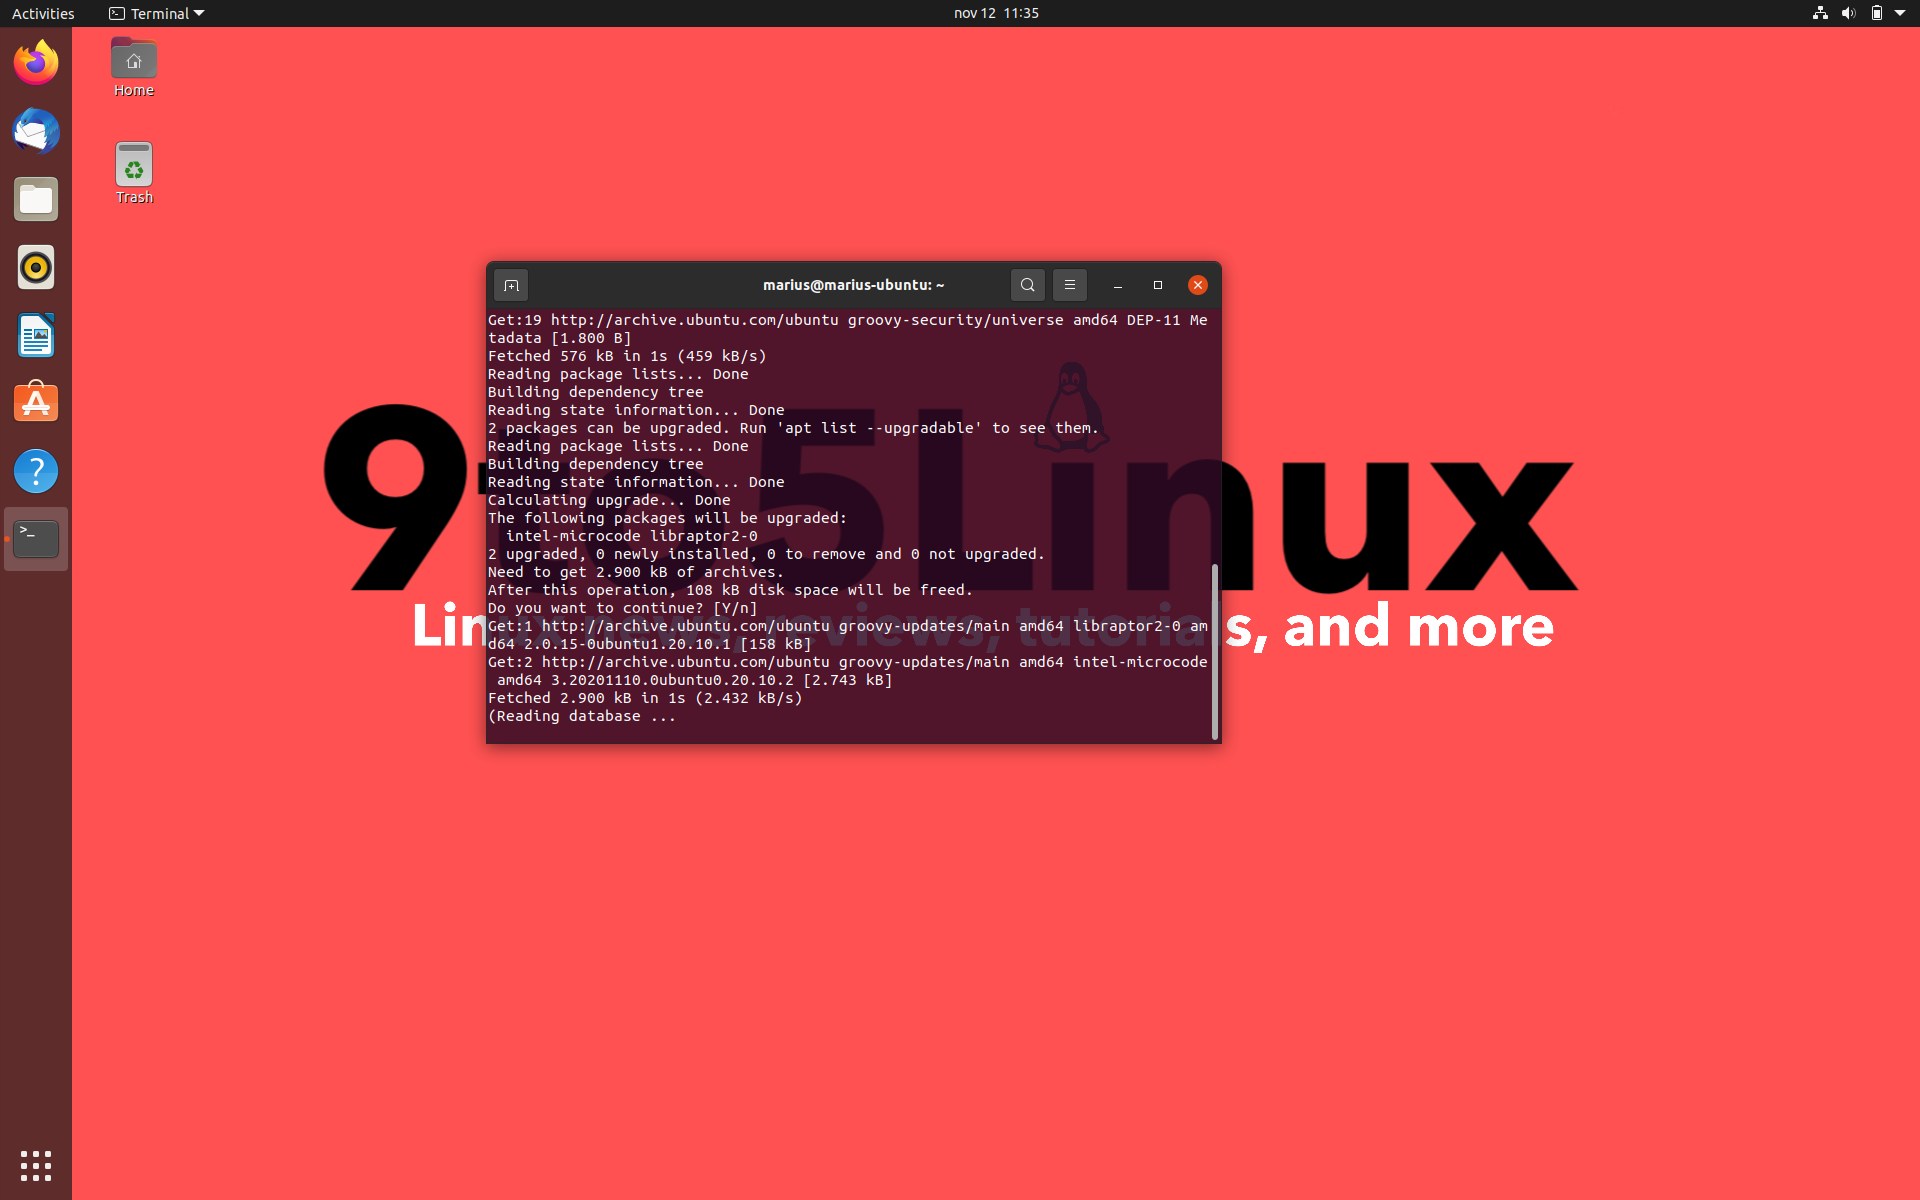Viewport: 1920px width, 1200px height.
Task: Click 'Fetched 2.900 kB in 1s' line
Action: (645, 698)
